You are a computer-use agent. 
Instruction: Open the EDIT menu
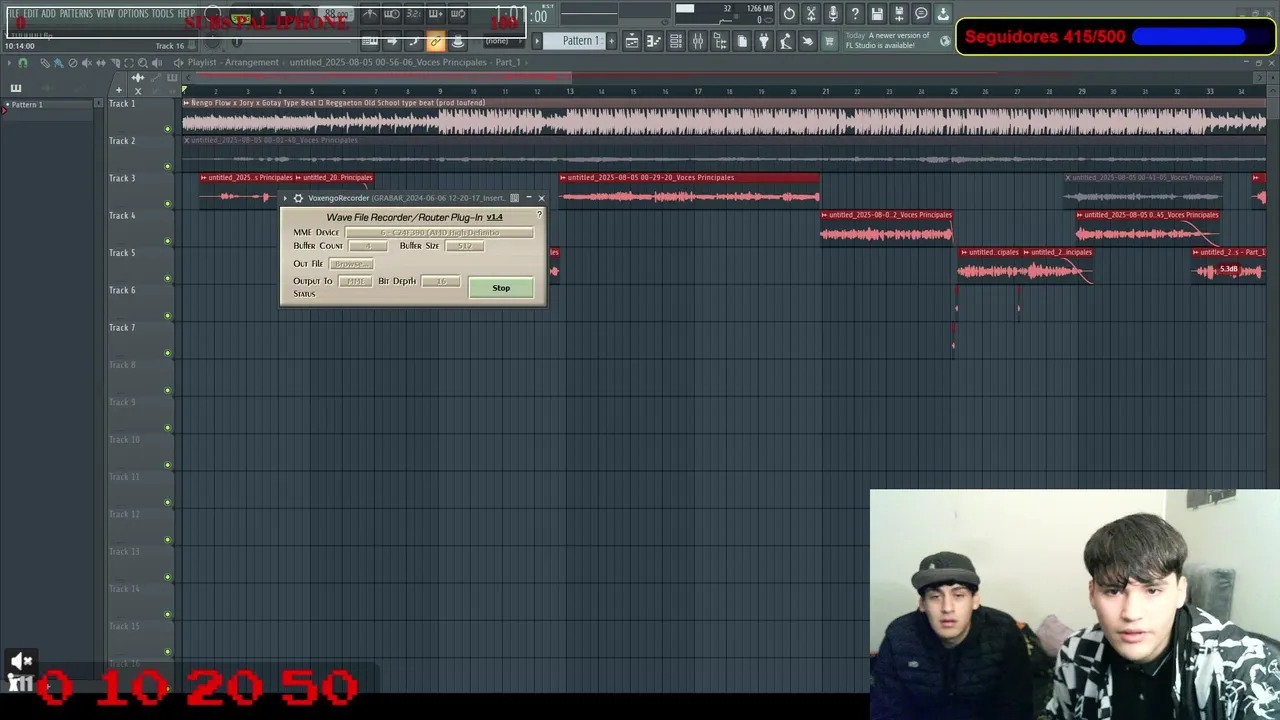coord(31,13)
